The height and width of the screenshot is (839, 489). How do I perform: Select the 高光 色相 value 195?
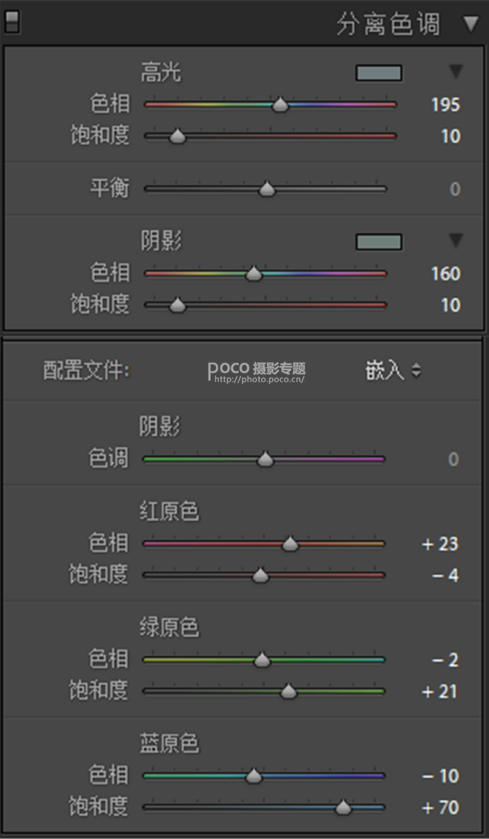point(446,105)
